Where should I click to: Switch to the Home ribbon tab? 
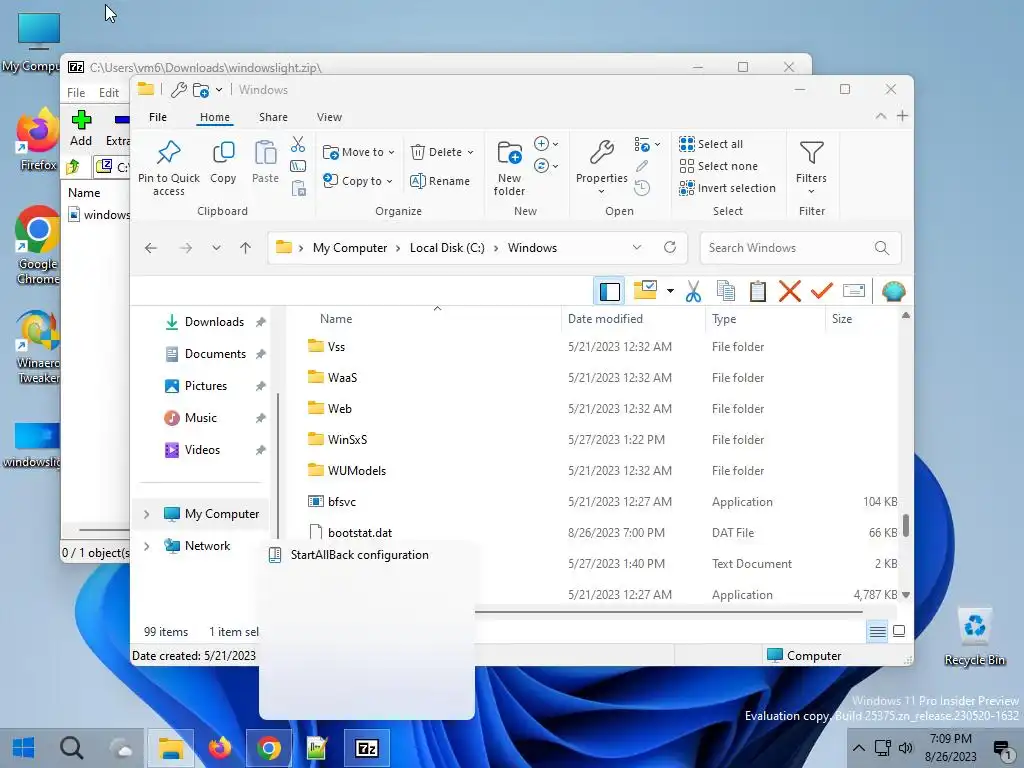pos(215,117)
